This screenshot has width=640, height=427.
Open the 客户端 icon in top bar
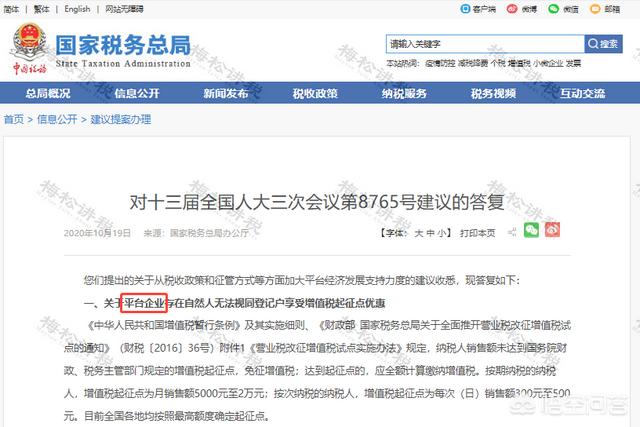pyautogui.click(x=465, y=9)
